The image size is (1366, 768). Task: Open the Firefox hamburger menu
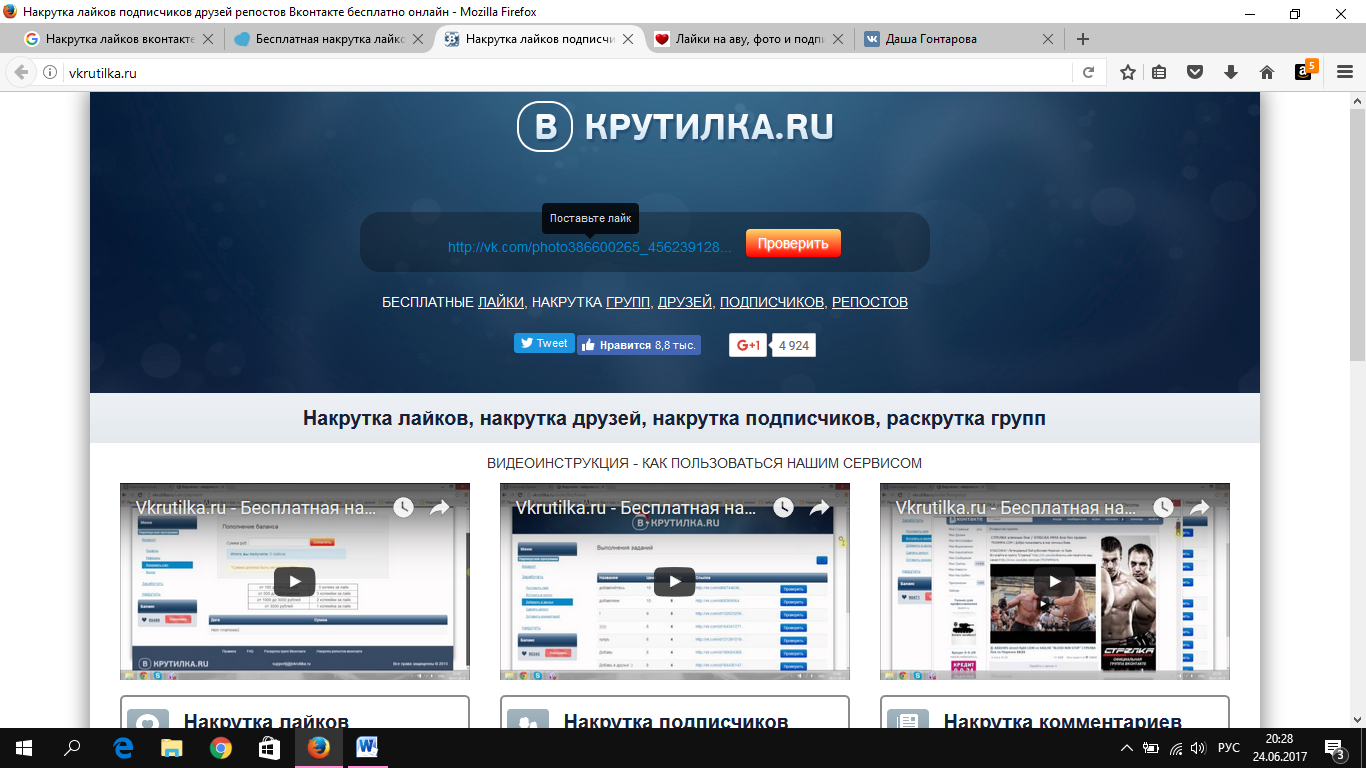point(1345,72)
